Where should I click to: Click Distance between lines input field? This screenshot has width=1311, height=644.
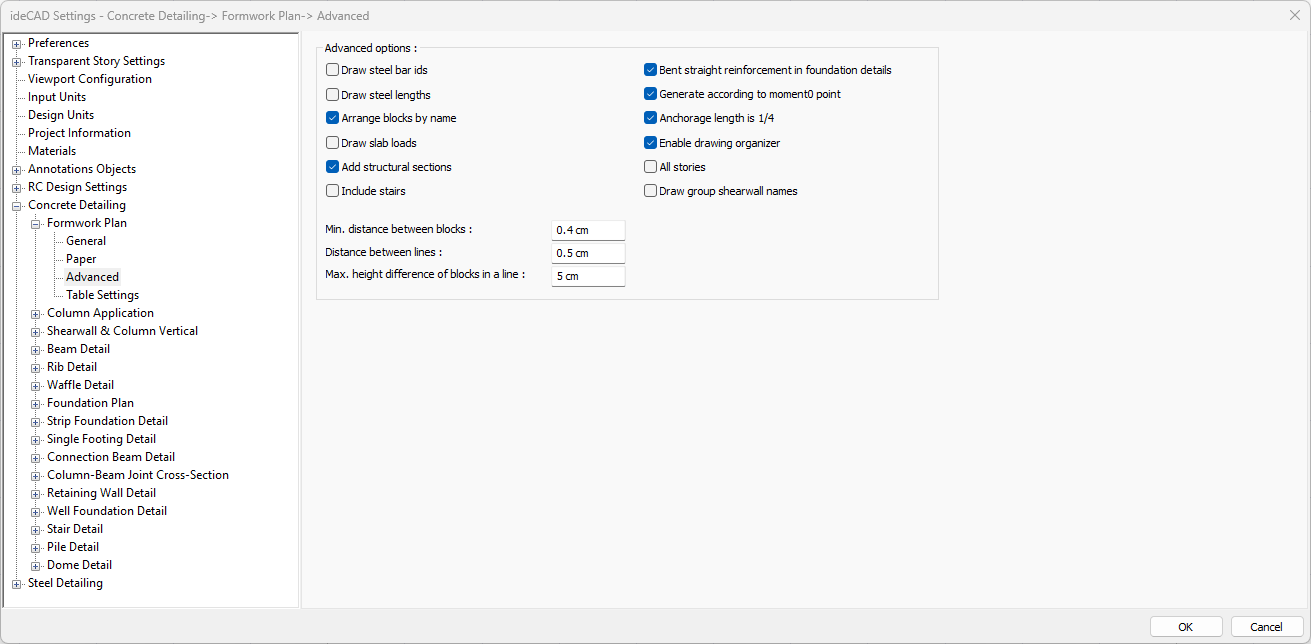[588, 253]
